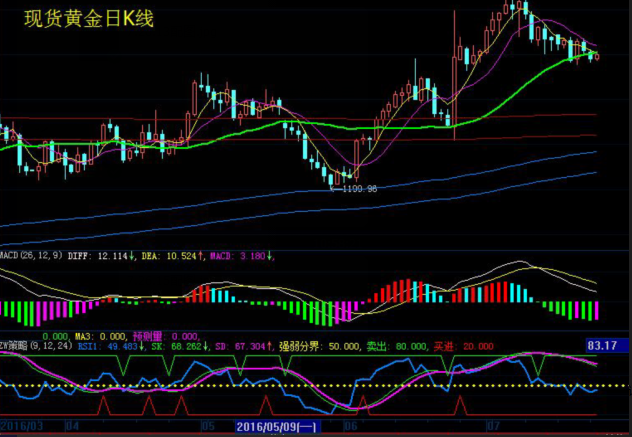Click the 06 month label on time axis

[x=350, y=427]
